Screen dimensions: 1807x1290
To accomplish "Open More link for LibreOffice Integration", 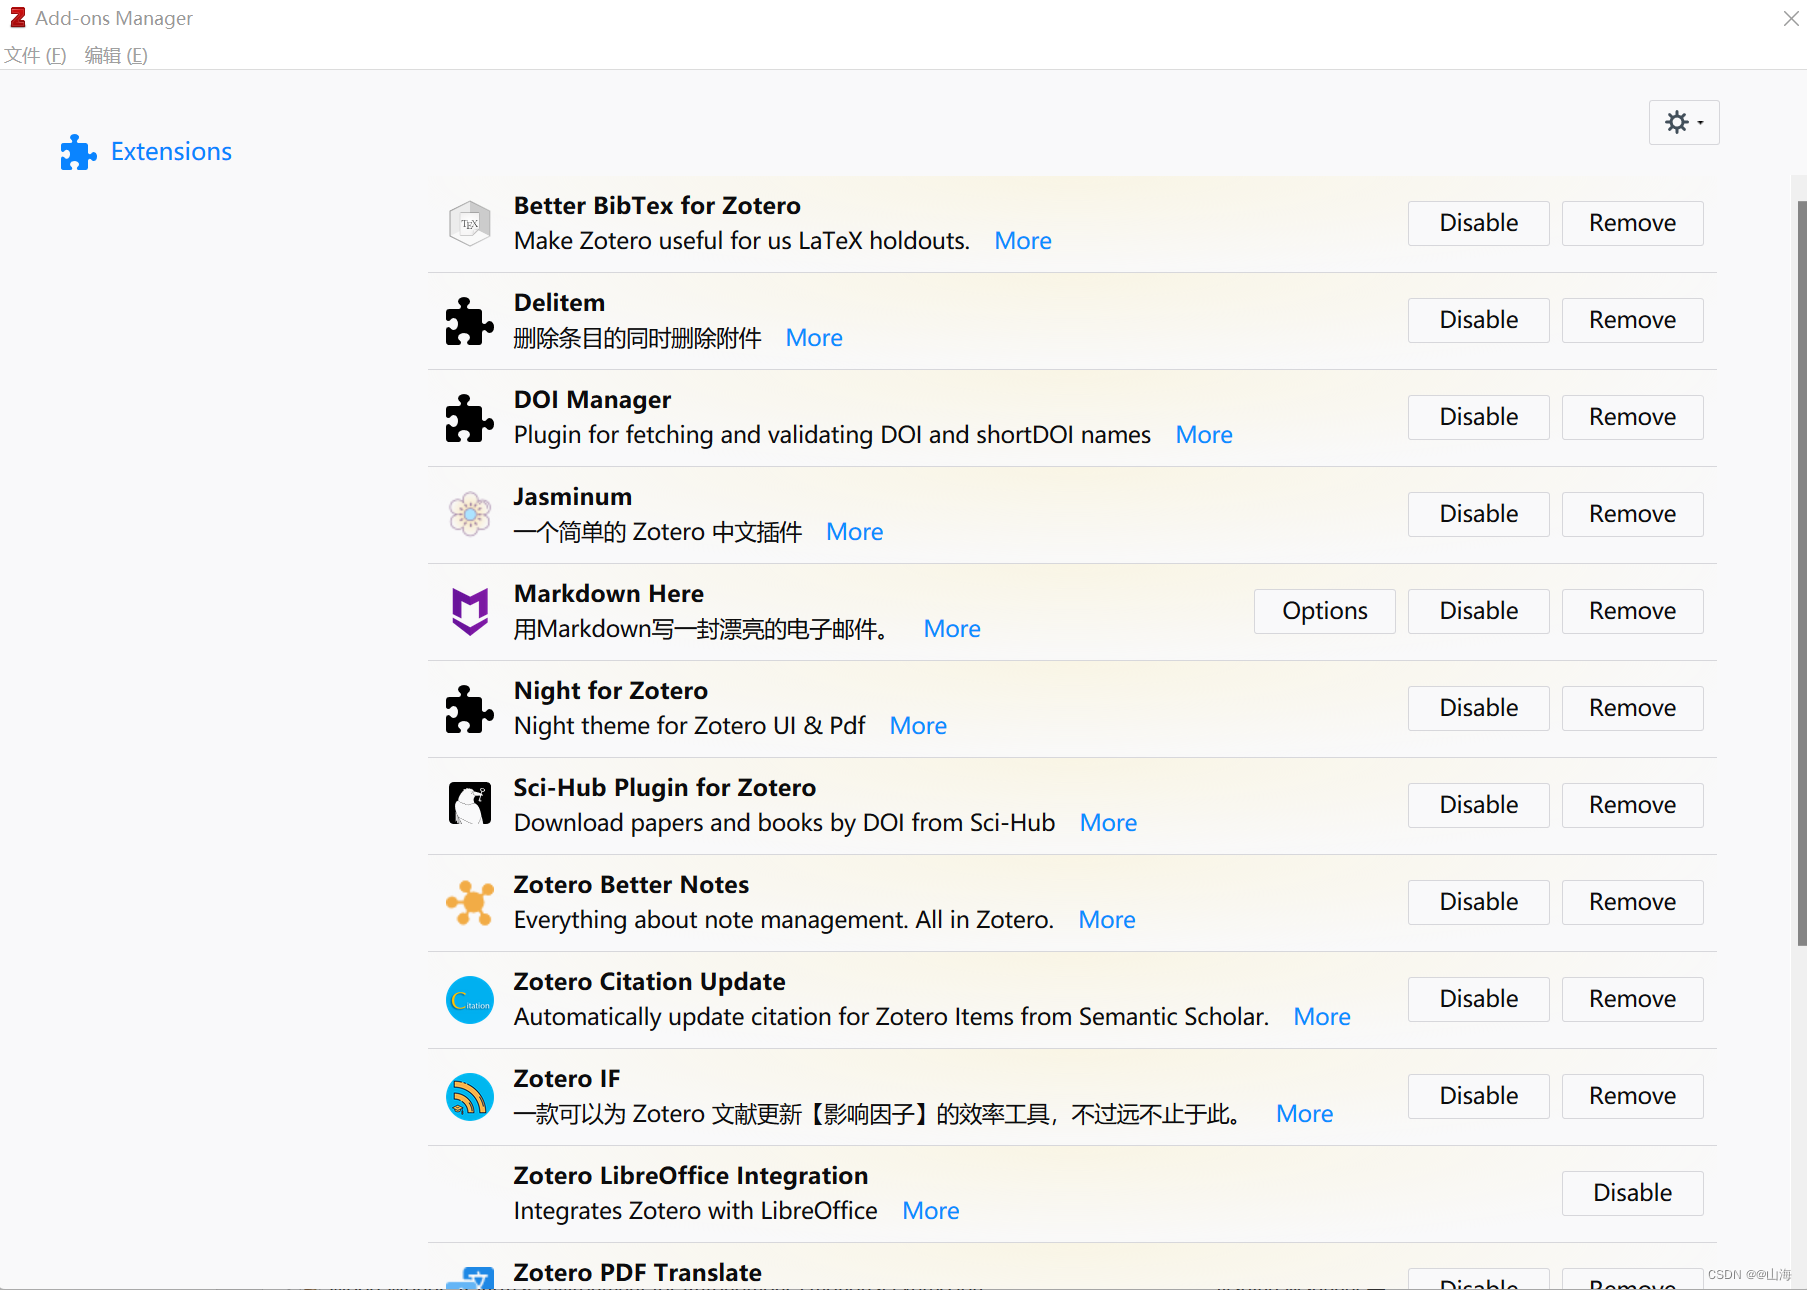I will [x=930, y=1211].
